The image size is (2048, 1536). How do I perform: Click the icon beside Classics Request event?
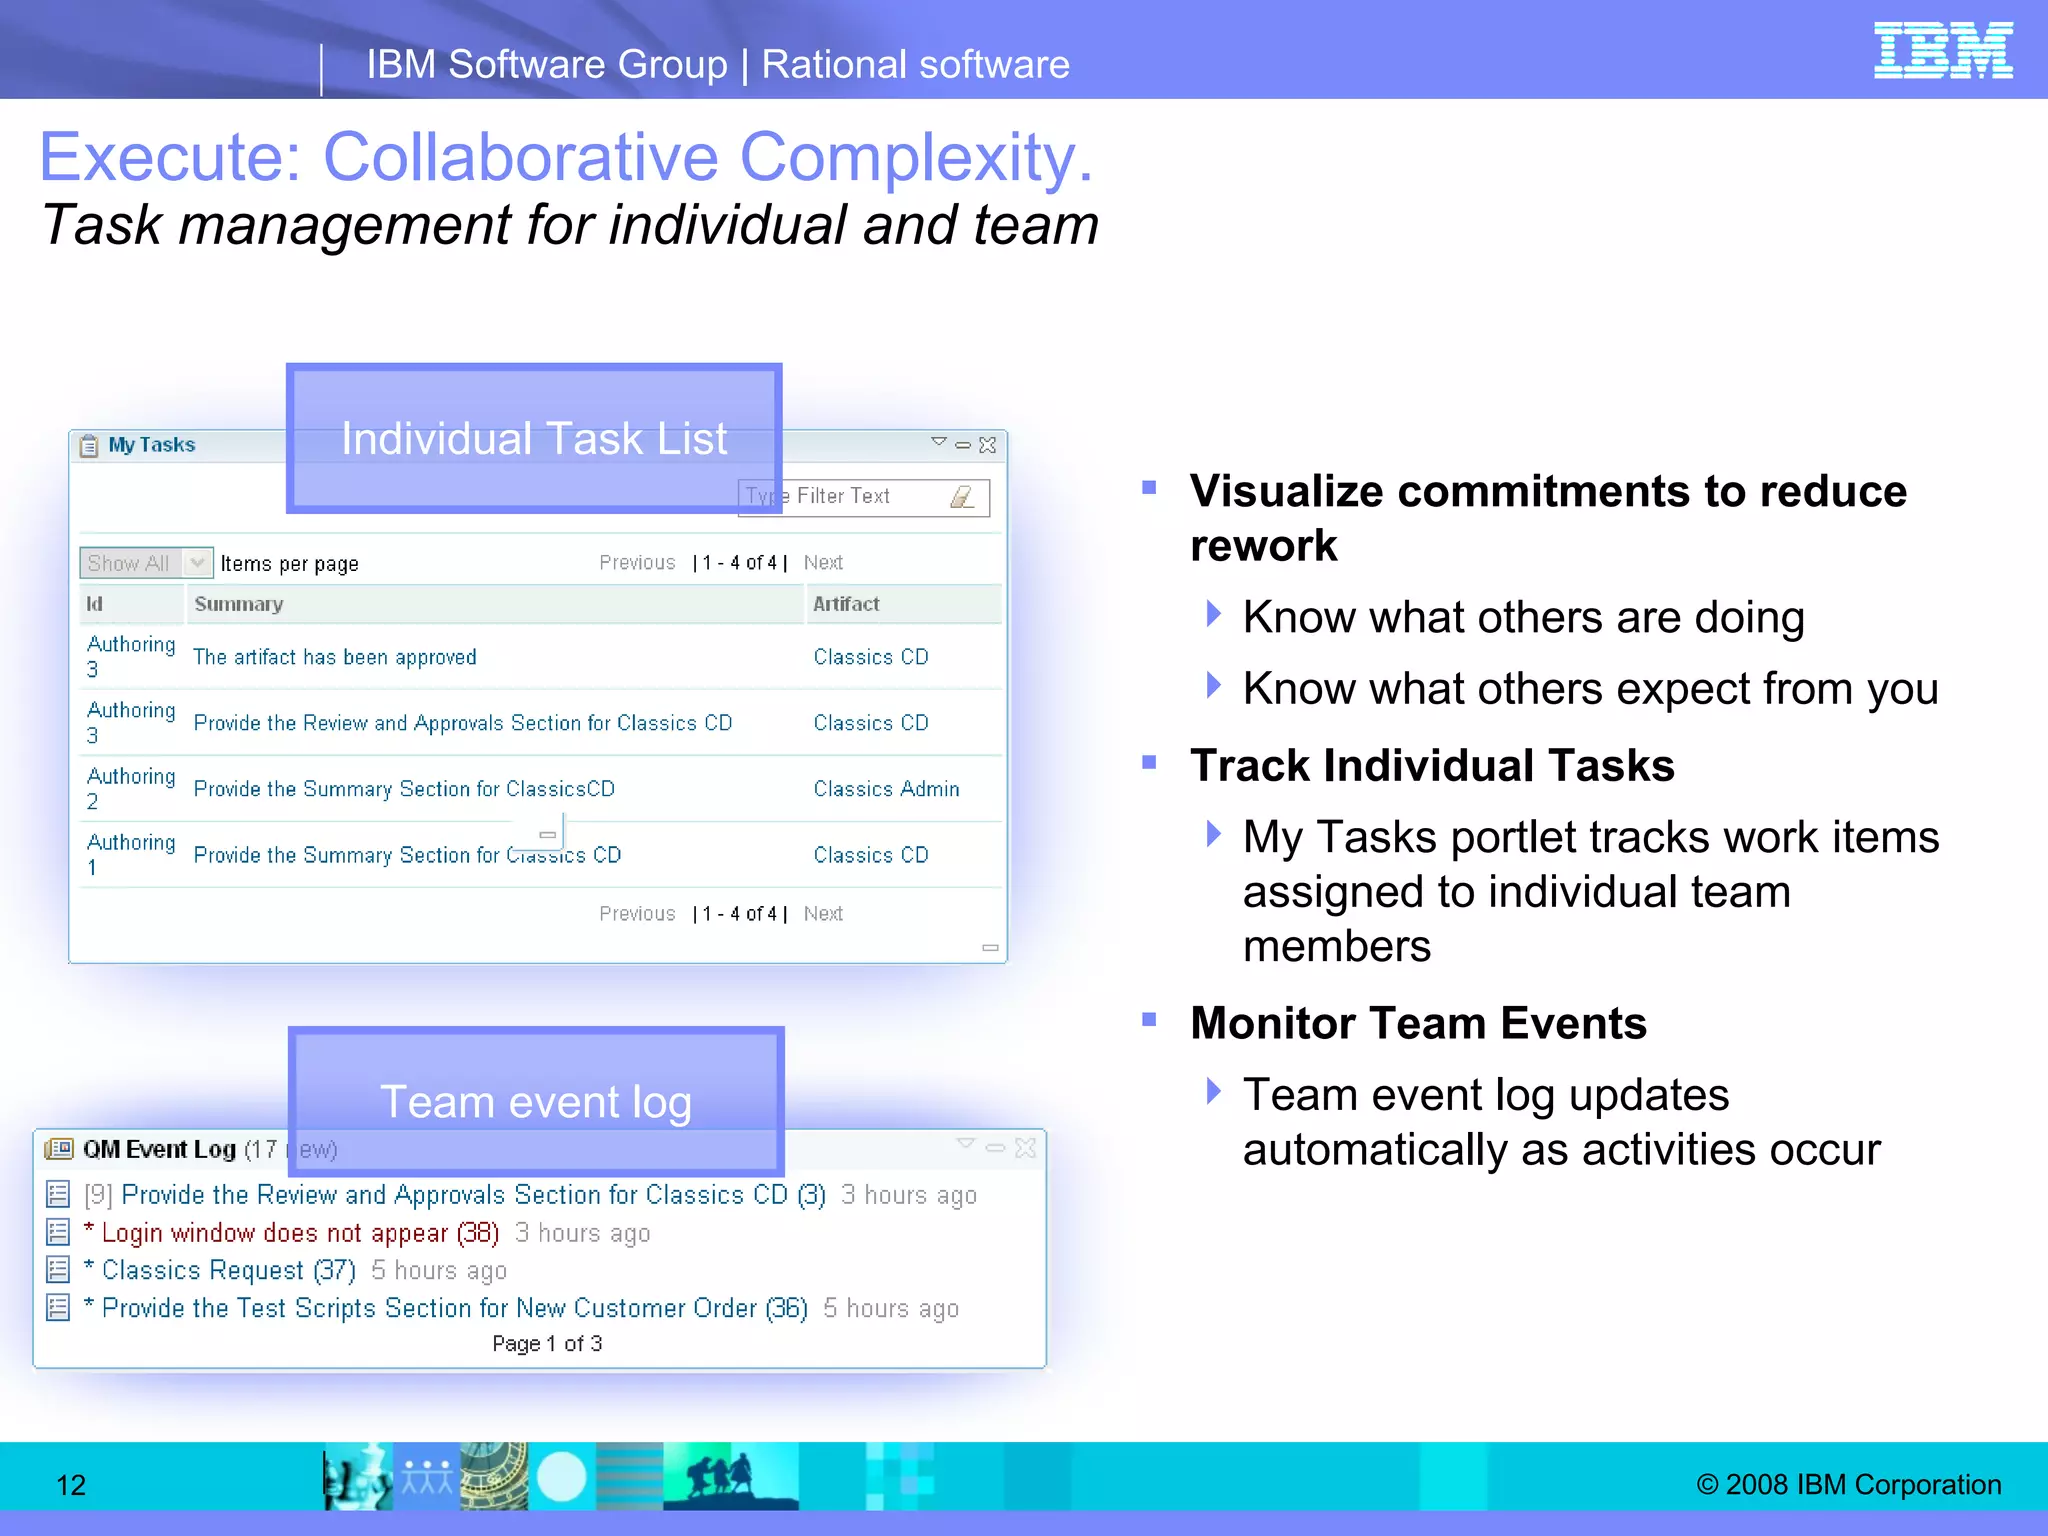coord(58,1270)
